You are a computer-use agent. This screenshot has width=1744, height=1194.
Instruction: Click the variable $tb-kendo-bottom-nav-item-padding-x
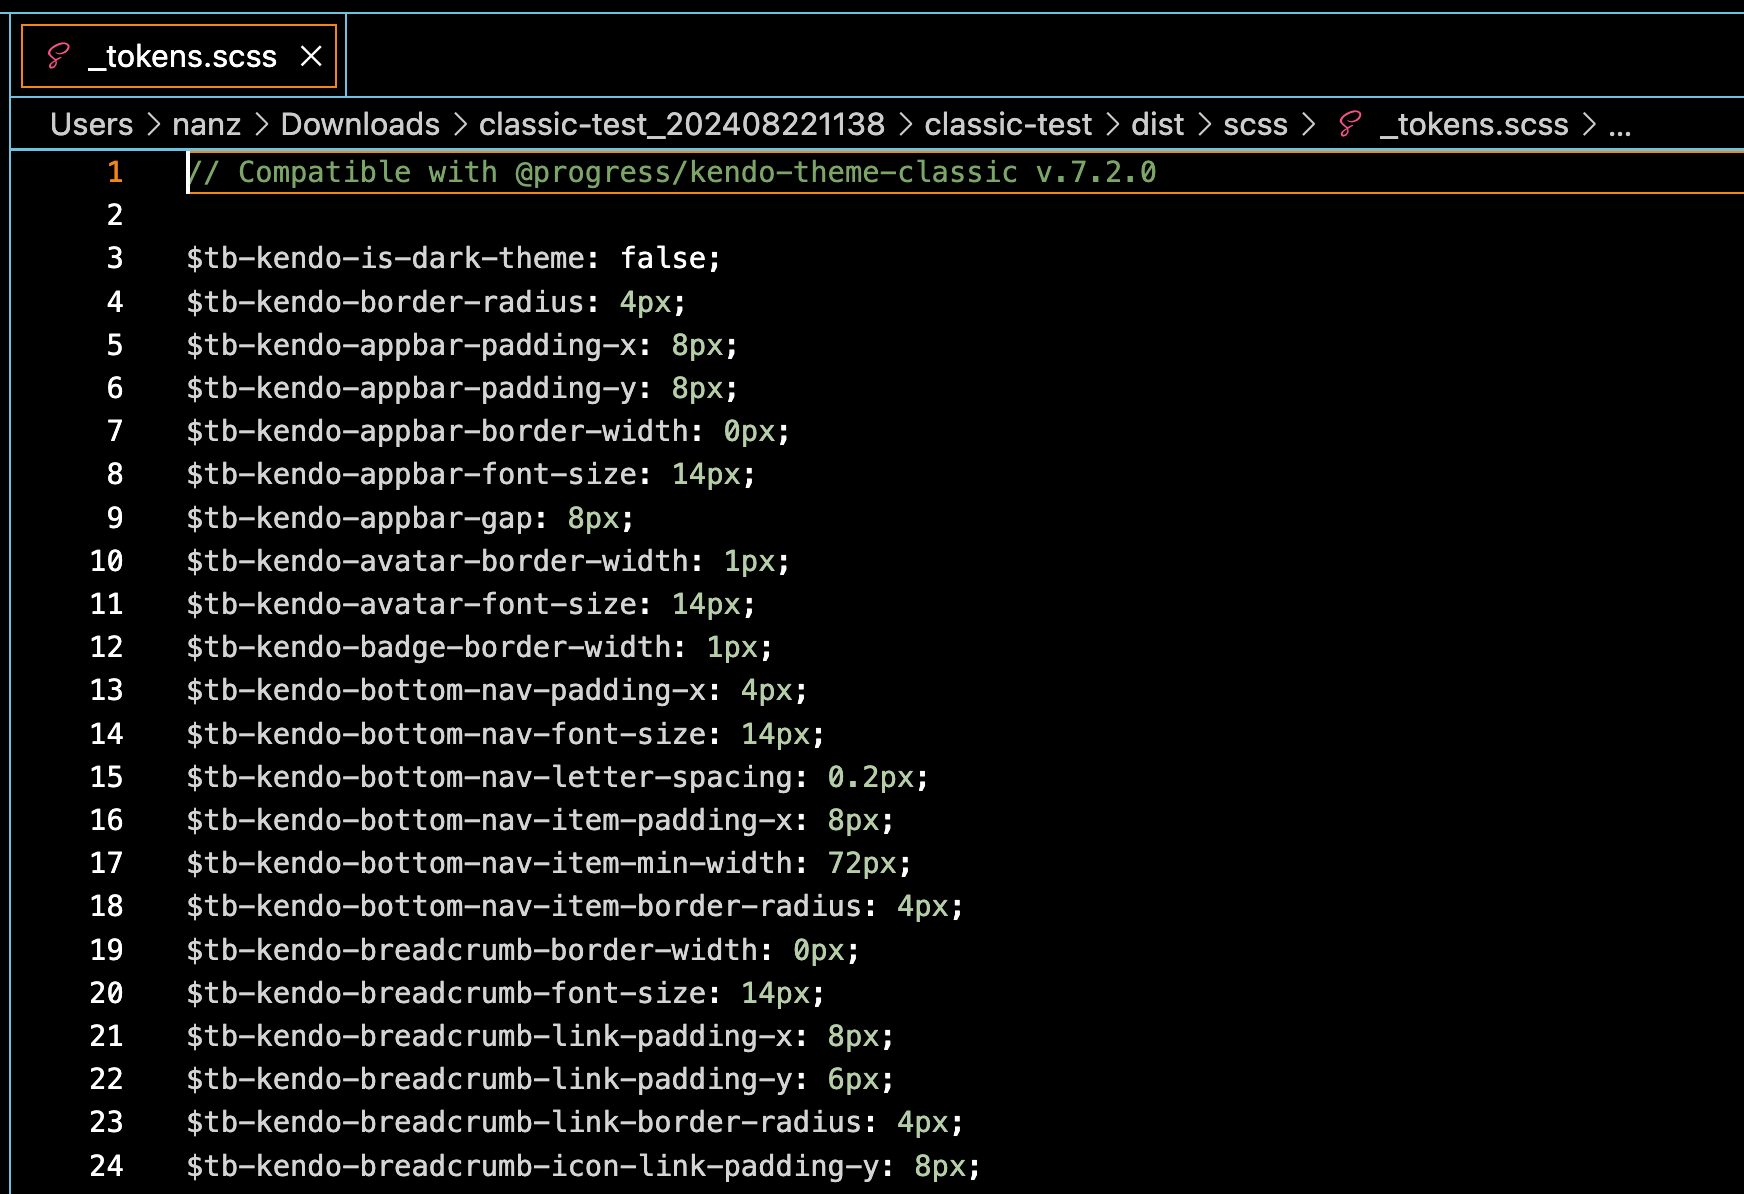[489, 820]
